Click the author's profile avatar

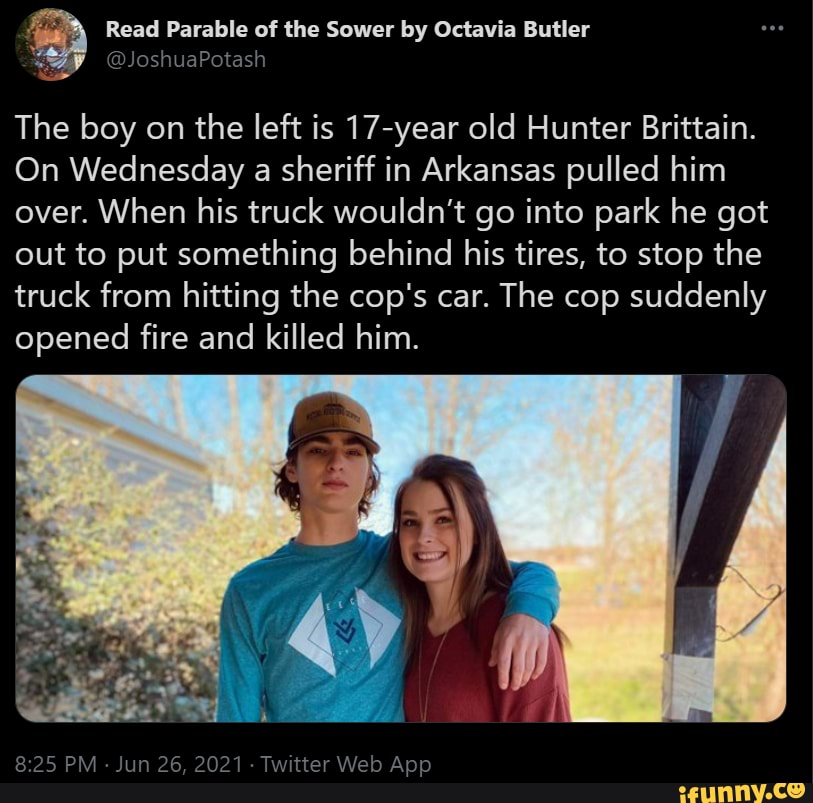point(51,45)
